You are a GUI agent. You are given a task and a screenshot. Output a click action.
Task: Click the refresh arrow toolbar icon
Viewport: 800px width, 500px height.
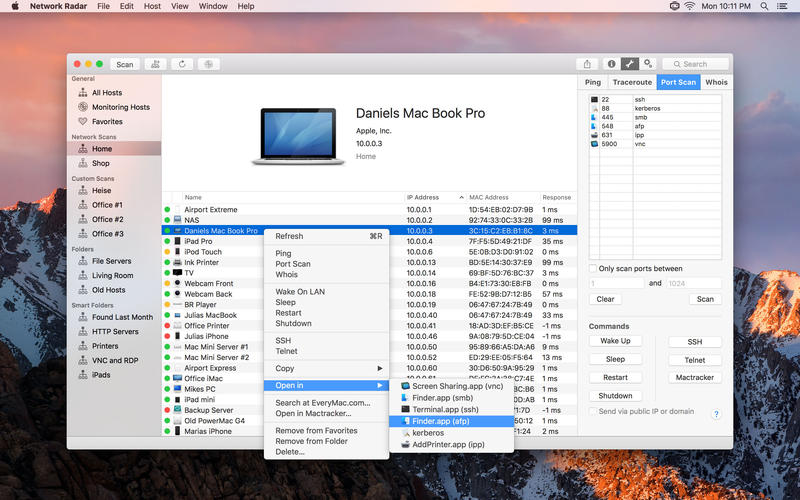point(182,64)
